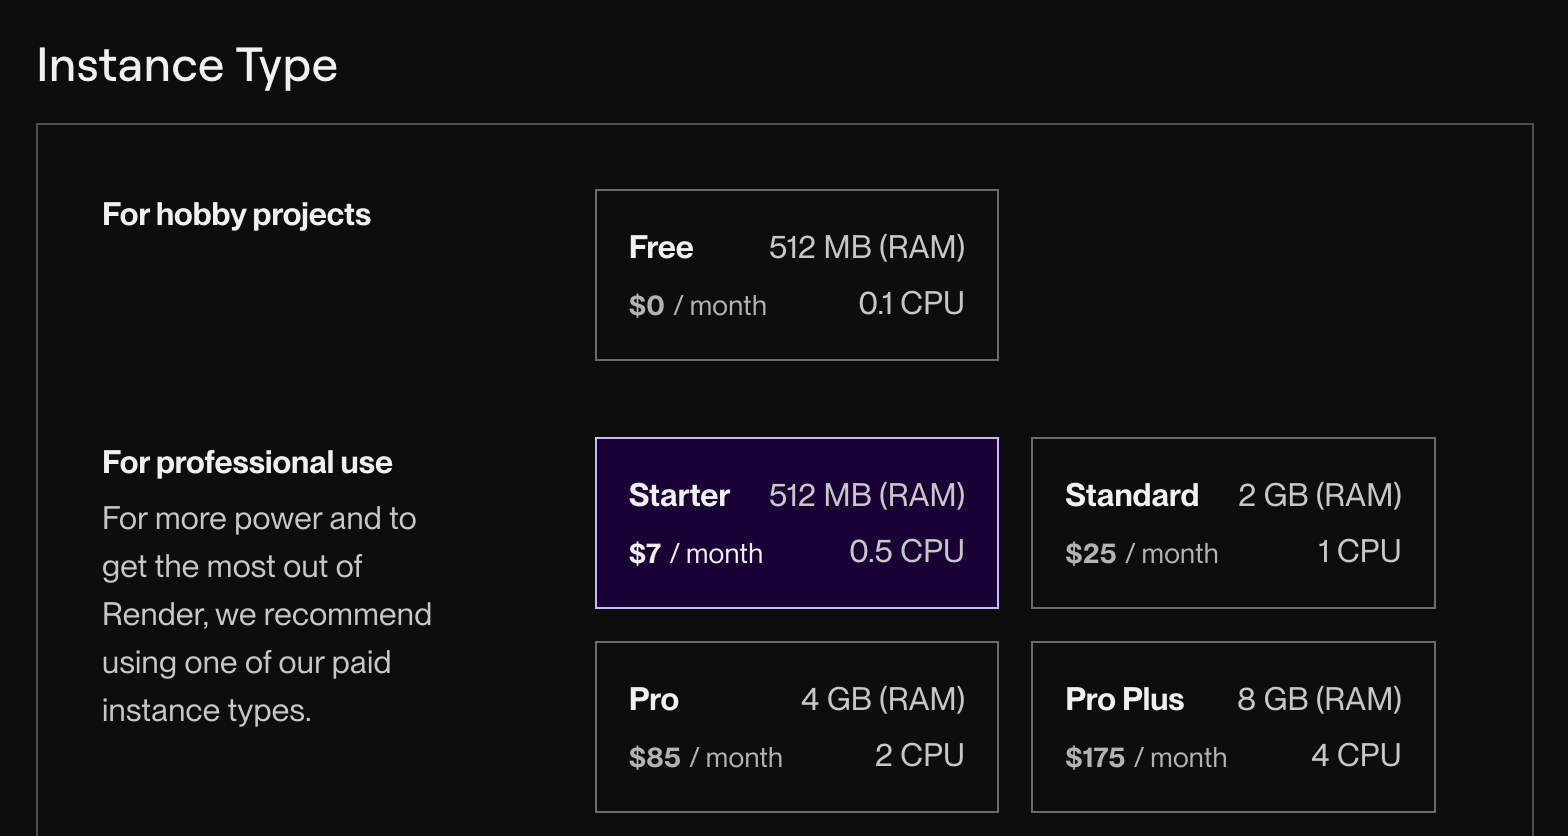Click the For professional use heading
Viewport: 1568px width, 836px height.
(247, 463)
